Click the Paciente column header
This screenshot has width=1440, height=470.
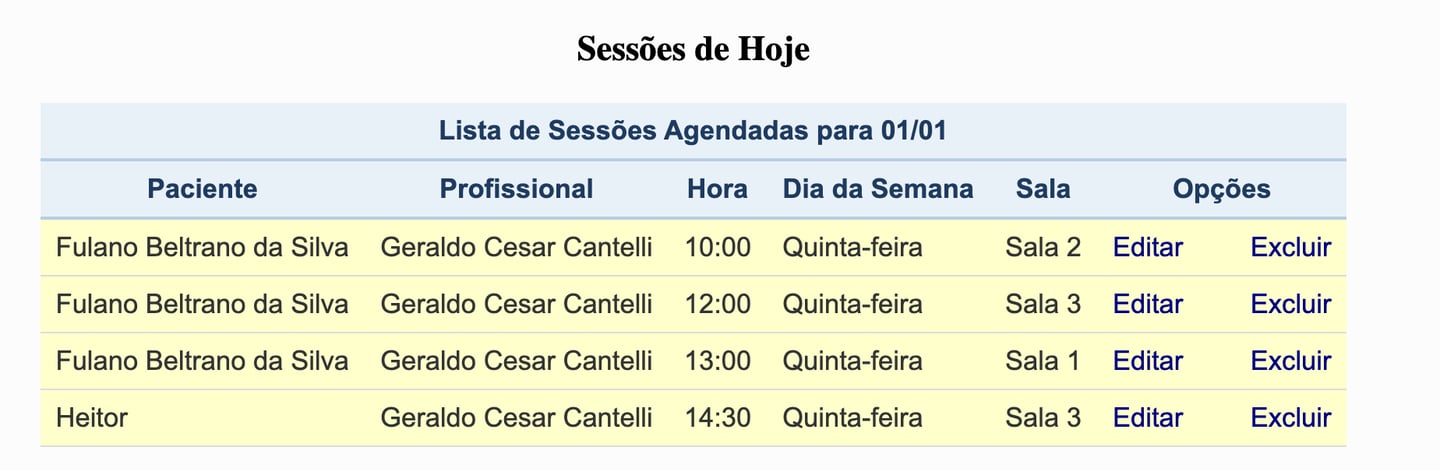click(x=202, y=189)
